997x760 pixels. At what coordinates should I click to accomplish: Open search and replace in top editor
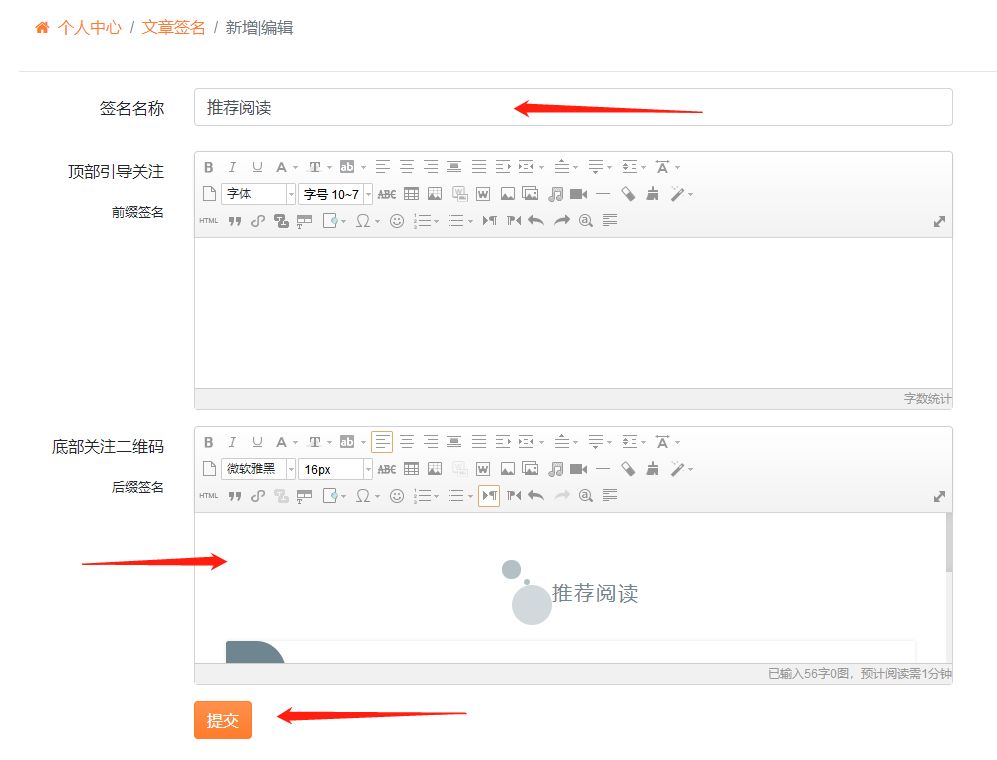pos(586,221)
